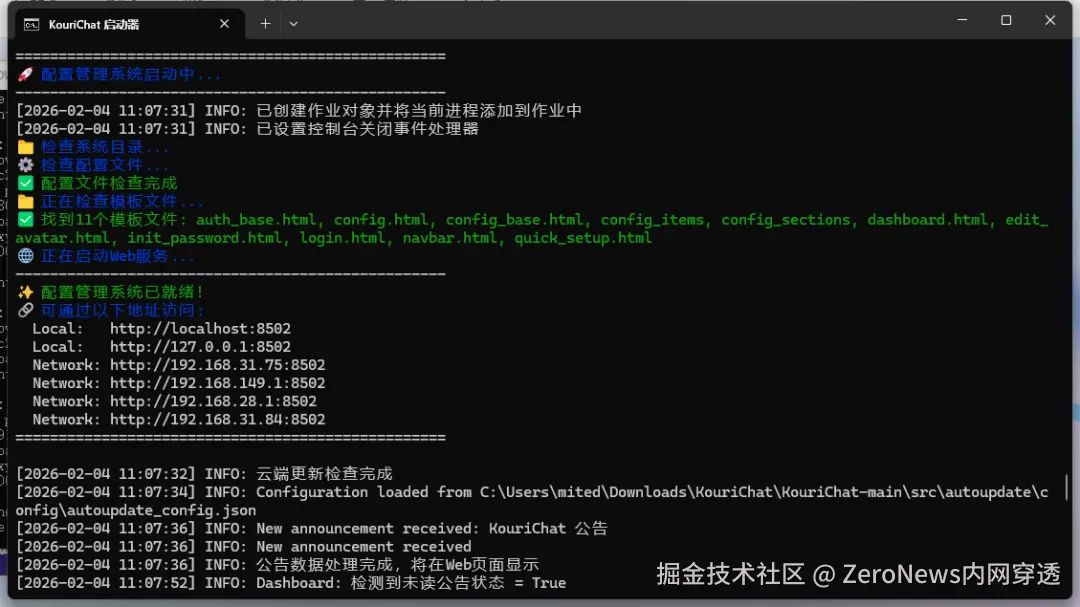Click text config_base.html
Viewport: 1080px width, 607px height.
515,220
